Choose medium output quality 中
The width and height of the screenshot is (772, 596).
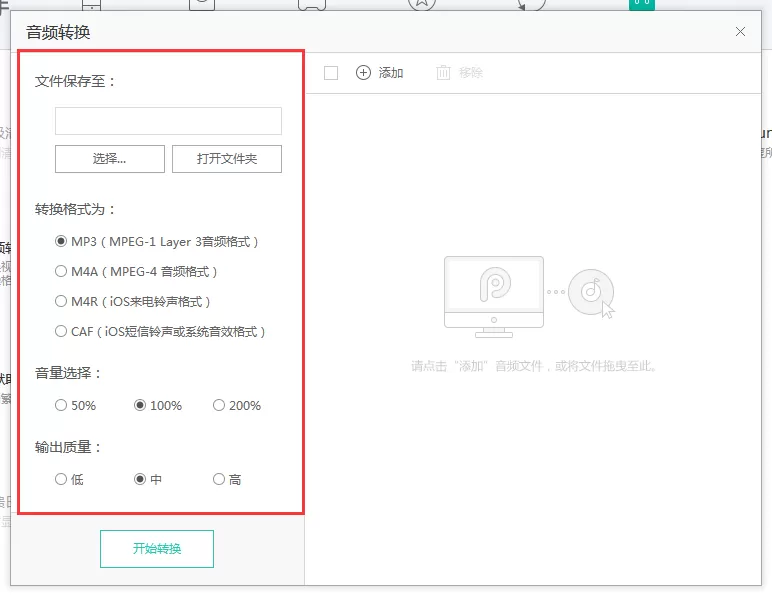click(x=140, y=479)
